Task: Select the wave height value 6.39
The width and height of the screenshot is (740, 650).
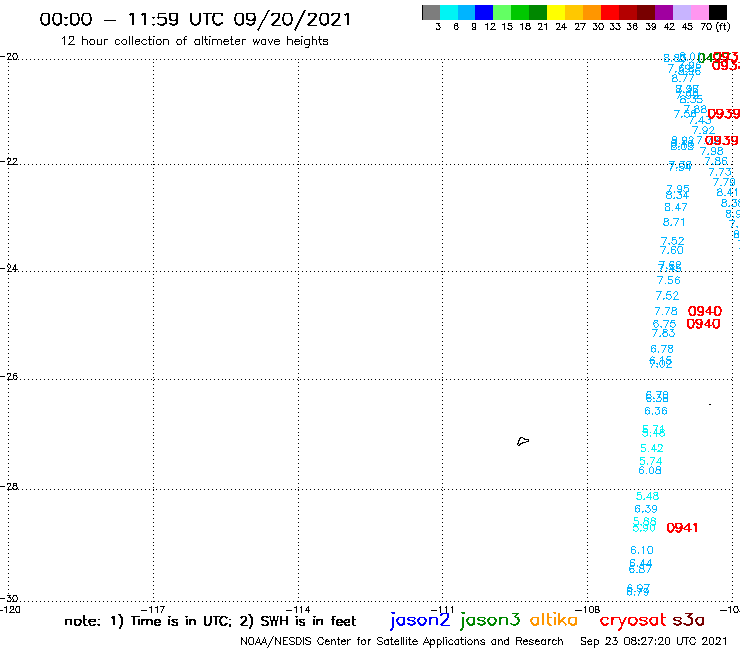Action: point(646,509)
